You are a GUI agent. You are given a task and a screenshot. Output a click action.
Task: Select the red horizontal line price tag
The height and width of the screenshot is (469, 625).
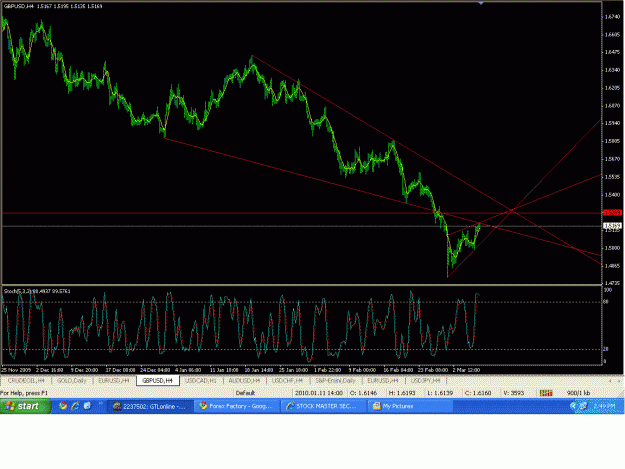point(612,213)
